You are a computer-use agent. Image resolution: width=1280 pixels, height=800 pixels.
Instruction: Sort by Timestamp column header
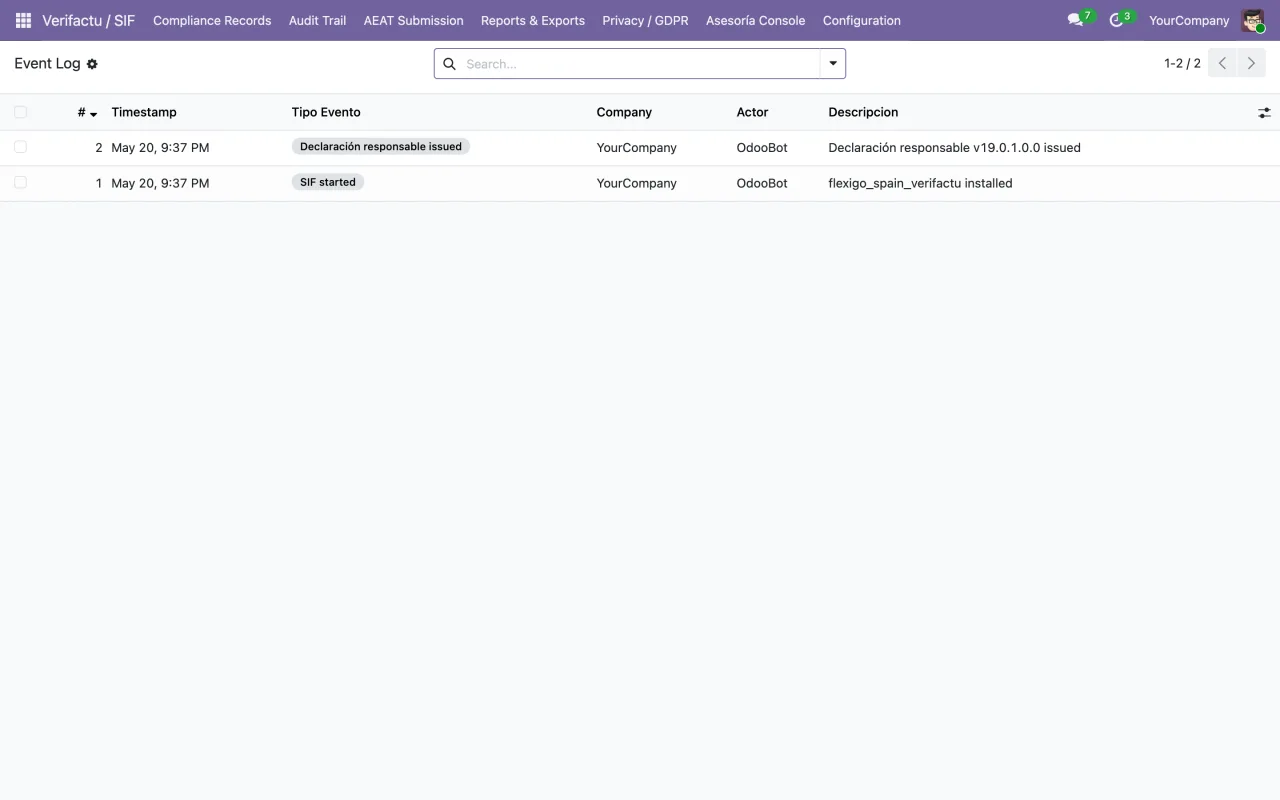(144, 112)
